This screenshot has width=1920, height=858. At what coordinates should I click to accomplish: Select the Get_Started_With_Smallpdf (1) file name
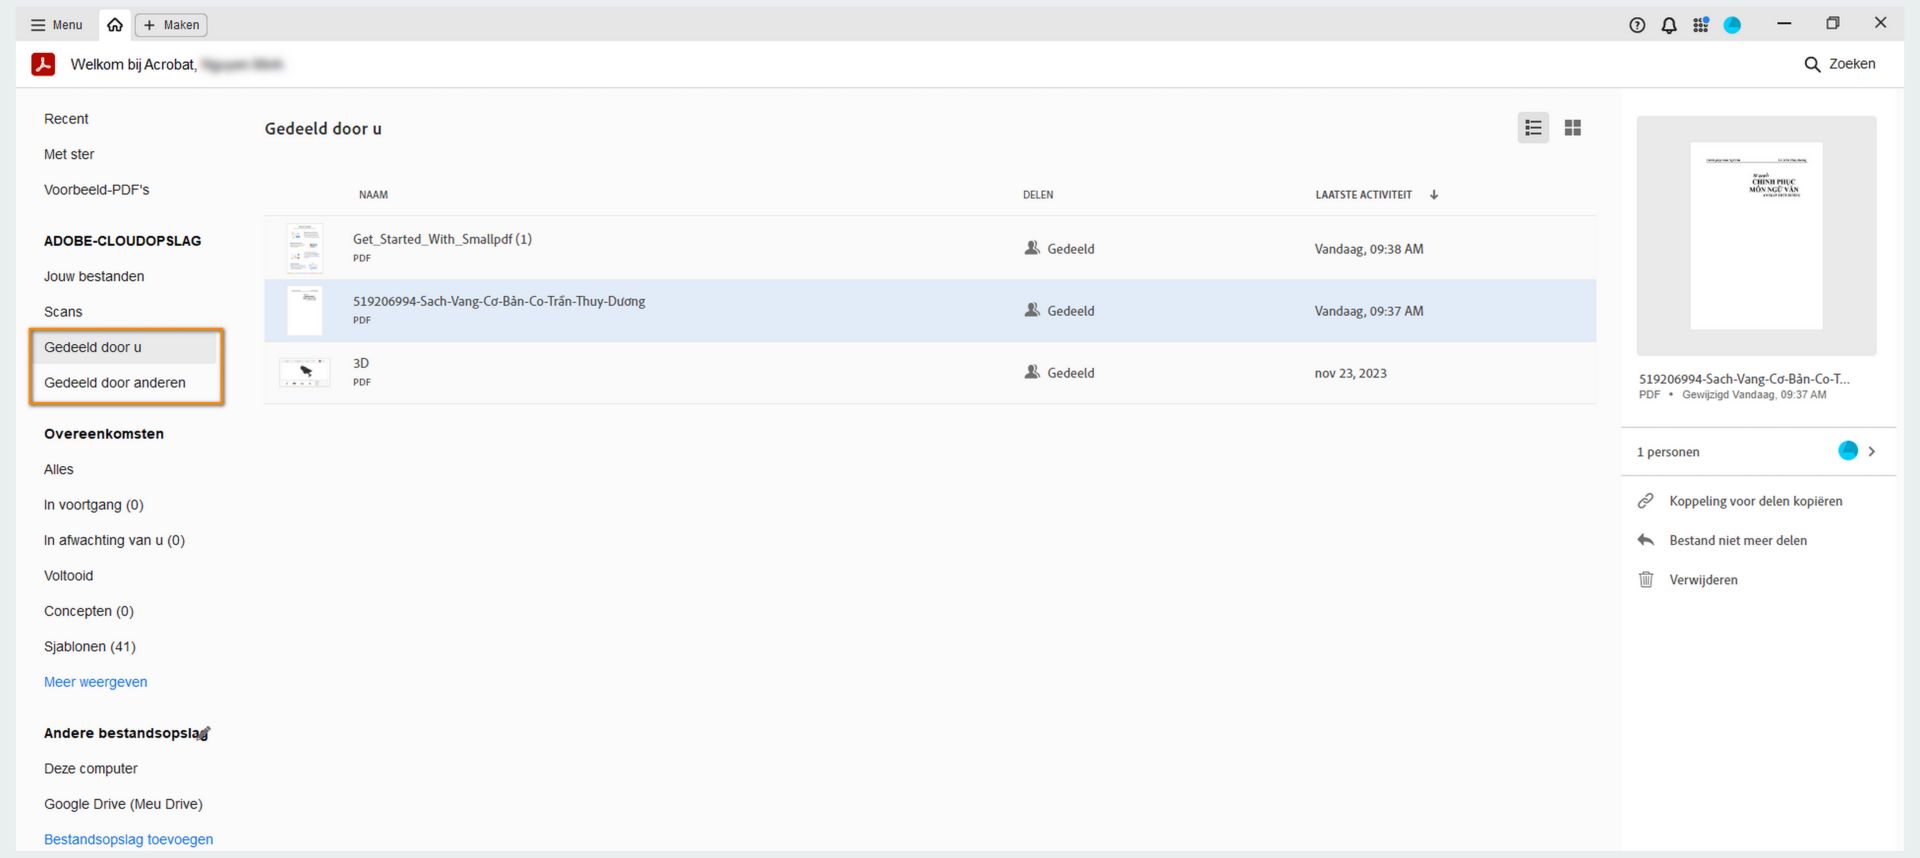[442, 239]
